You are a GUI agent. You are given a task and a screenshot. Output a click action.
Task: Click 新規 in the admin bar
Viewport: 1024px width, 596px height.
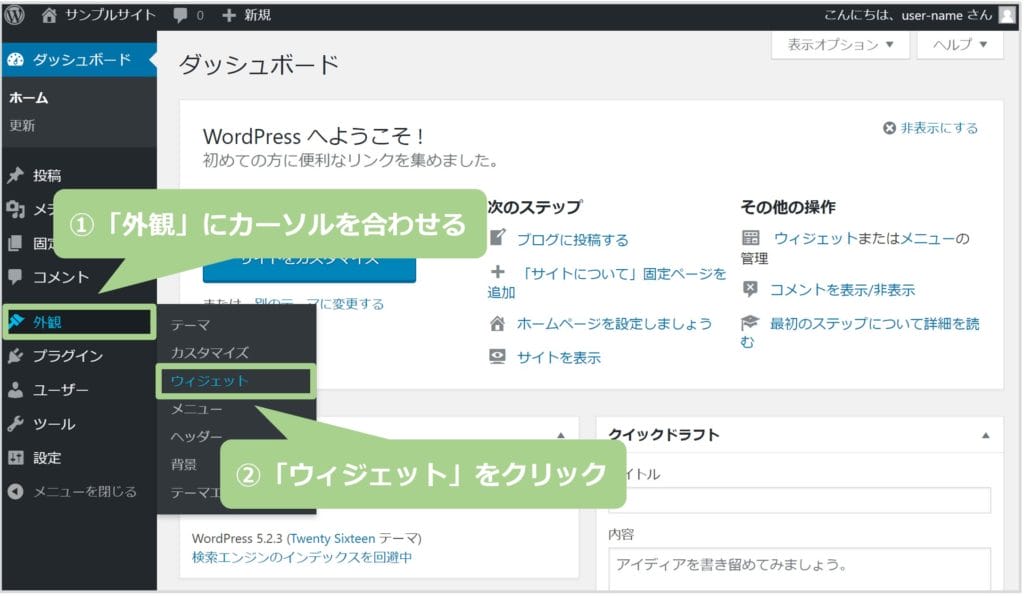click(257, 15)
